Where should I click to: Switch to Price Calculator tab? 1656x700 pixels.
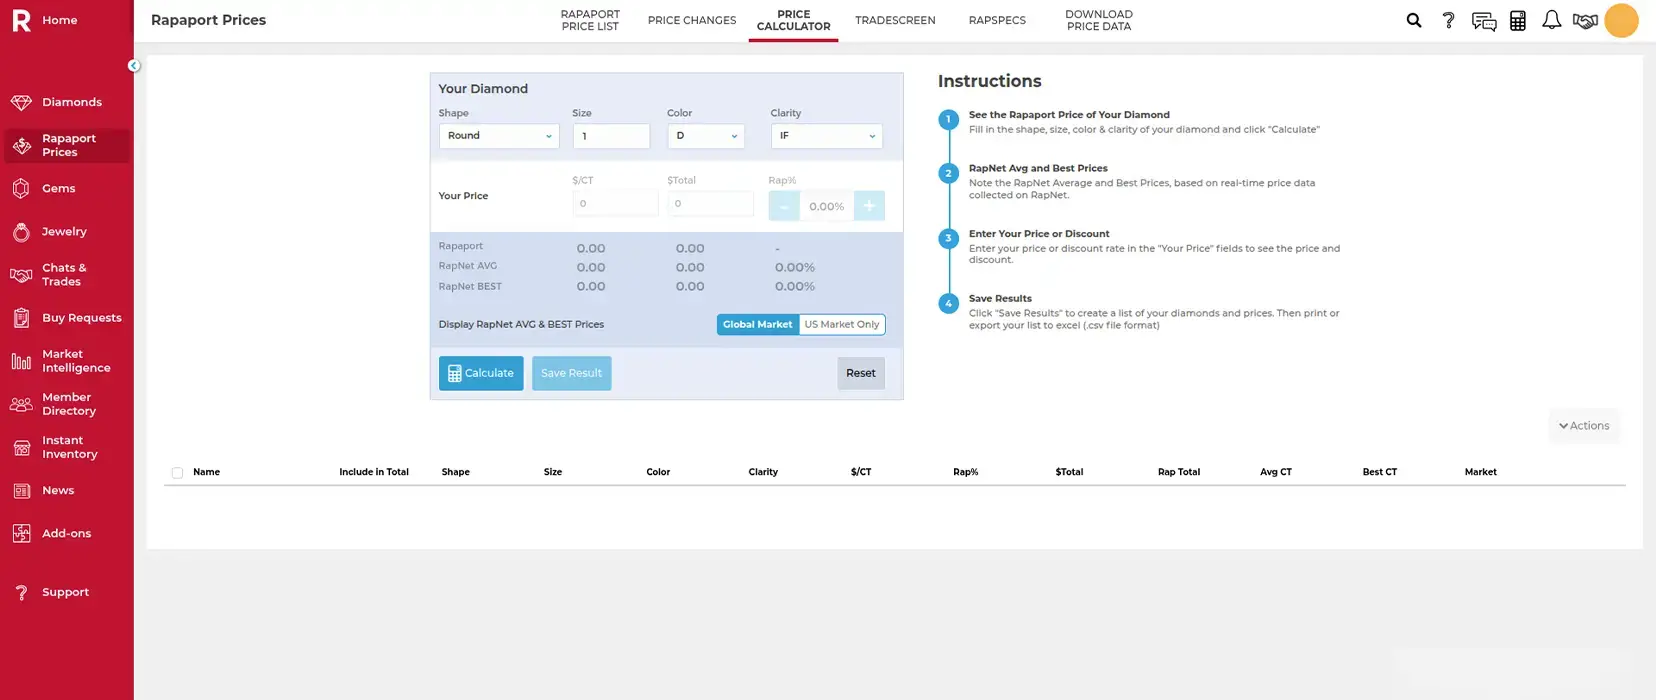pos(793,21)
